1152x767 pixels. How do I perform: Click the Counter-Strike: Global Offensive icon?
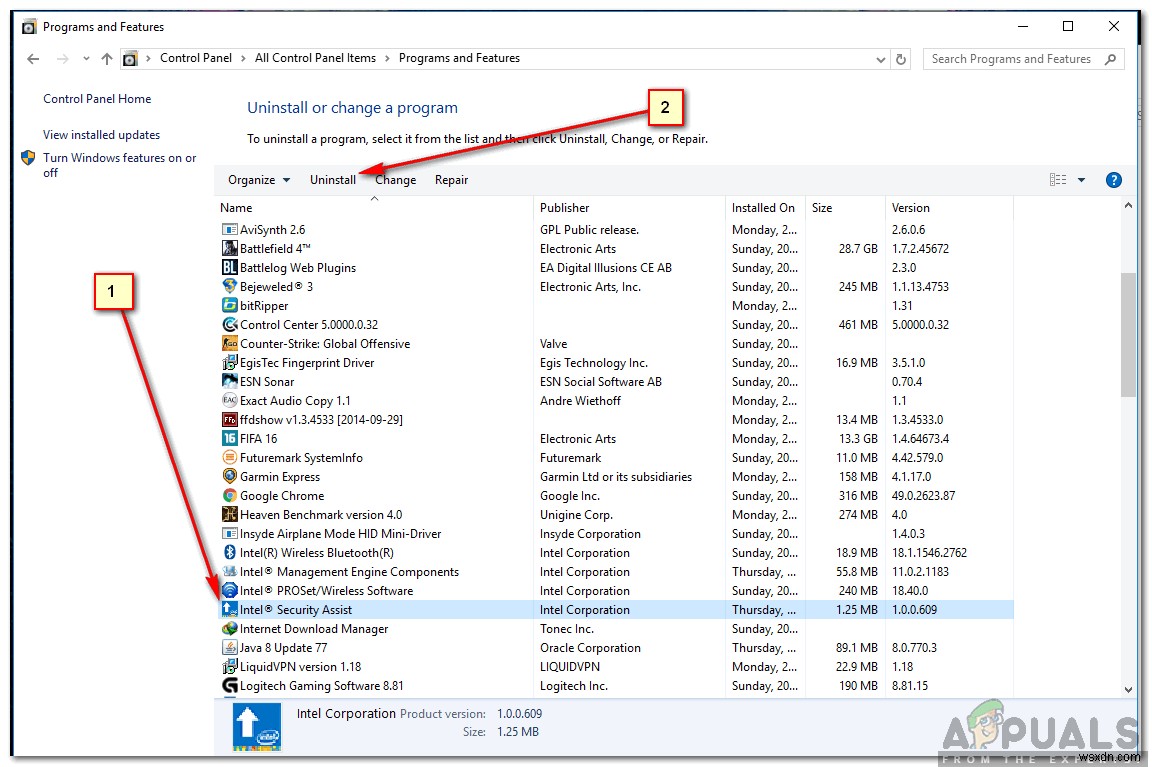pyautogui.click(x=230, y=343)
